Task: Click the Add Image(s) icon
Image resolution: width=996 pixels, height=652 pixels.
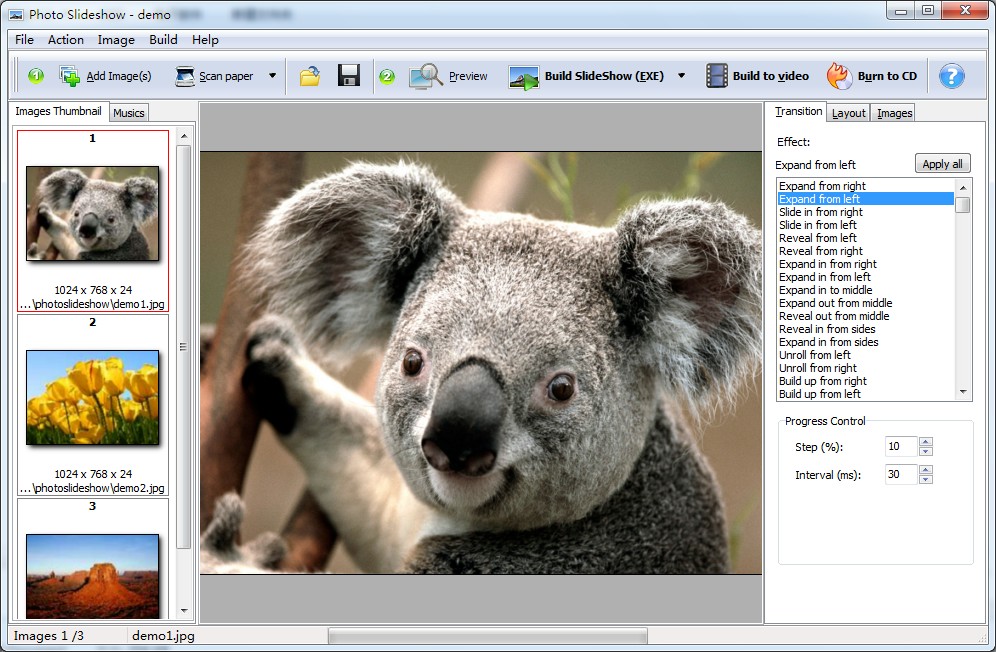Action: [69, 76]
